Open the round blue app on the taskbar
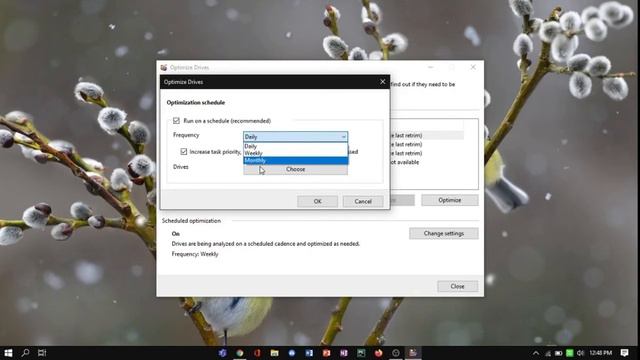Screen dimensions: 640x360 pyautogui.click(x=292, y=353)
